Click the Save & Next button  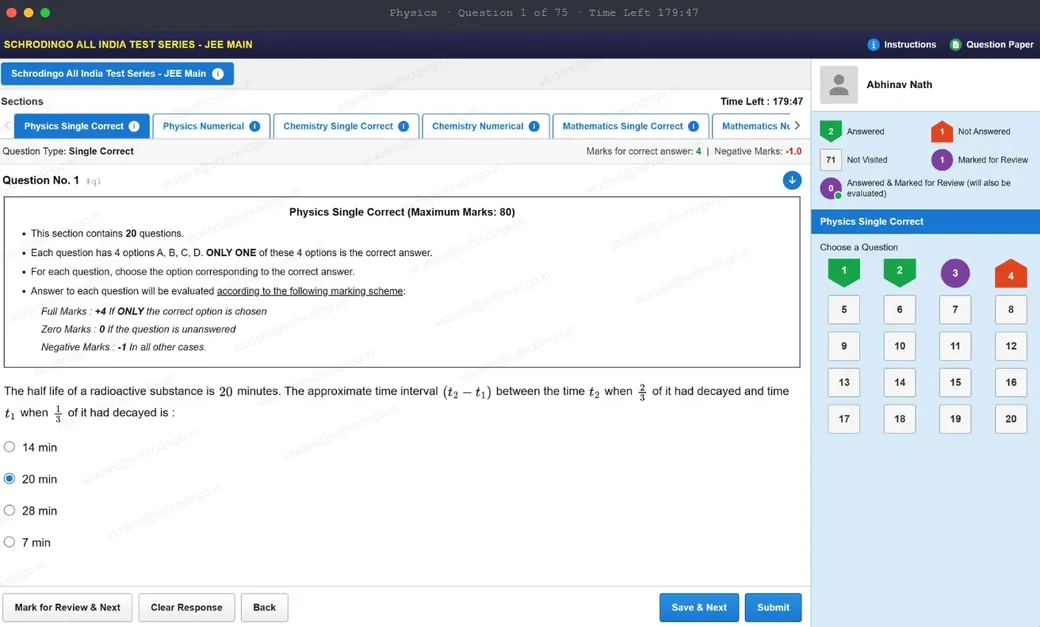point(699,607)
